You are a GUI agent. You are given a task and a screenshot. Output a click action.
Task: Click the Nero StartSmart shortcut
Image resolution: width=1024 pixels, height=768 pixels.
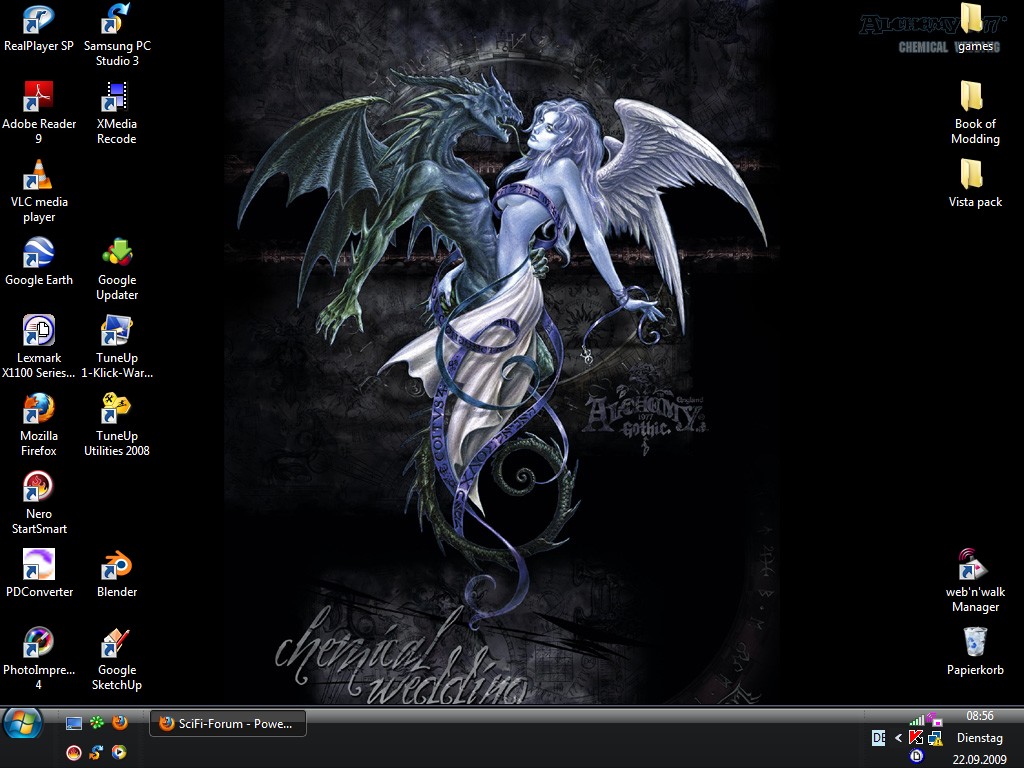39,488
